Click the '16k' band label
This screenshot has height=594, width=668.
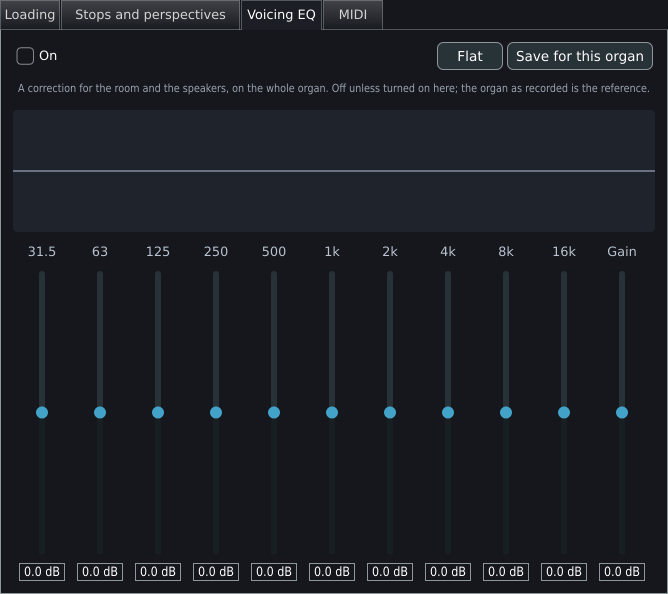pos(564,251)
